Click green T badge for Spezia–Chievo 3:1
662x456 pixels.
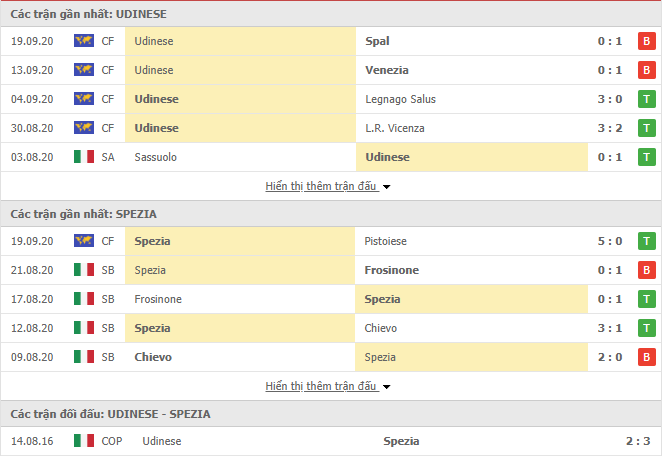point(646,328)
